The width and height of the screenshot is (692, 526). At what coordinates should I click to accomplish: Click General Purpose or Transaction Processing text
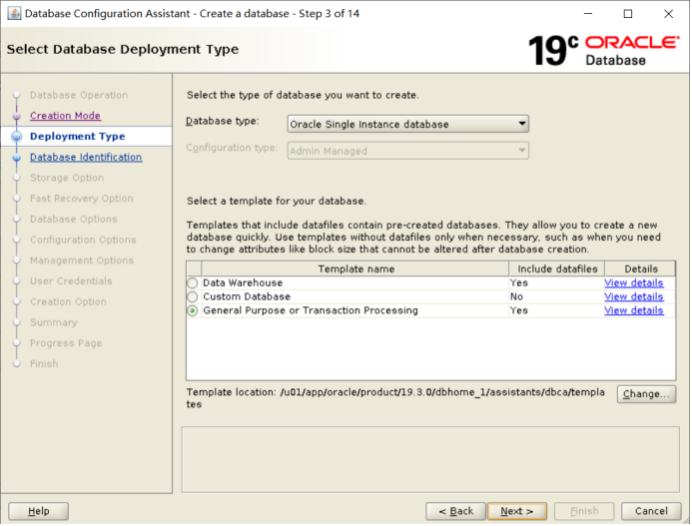[x=310, y=311]
